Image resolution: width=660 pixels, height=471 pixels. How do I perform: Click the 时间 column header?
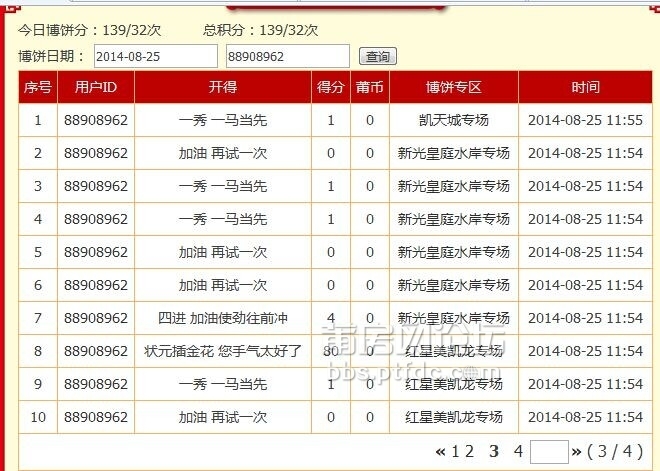(585, 87)
